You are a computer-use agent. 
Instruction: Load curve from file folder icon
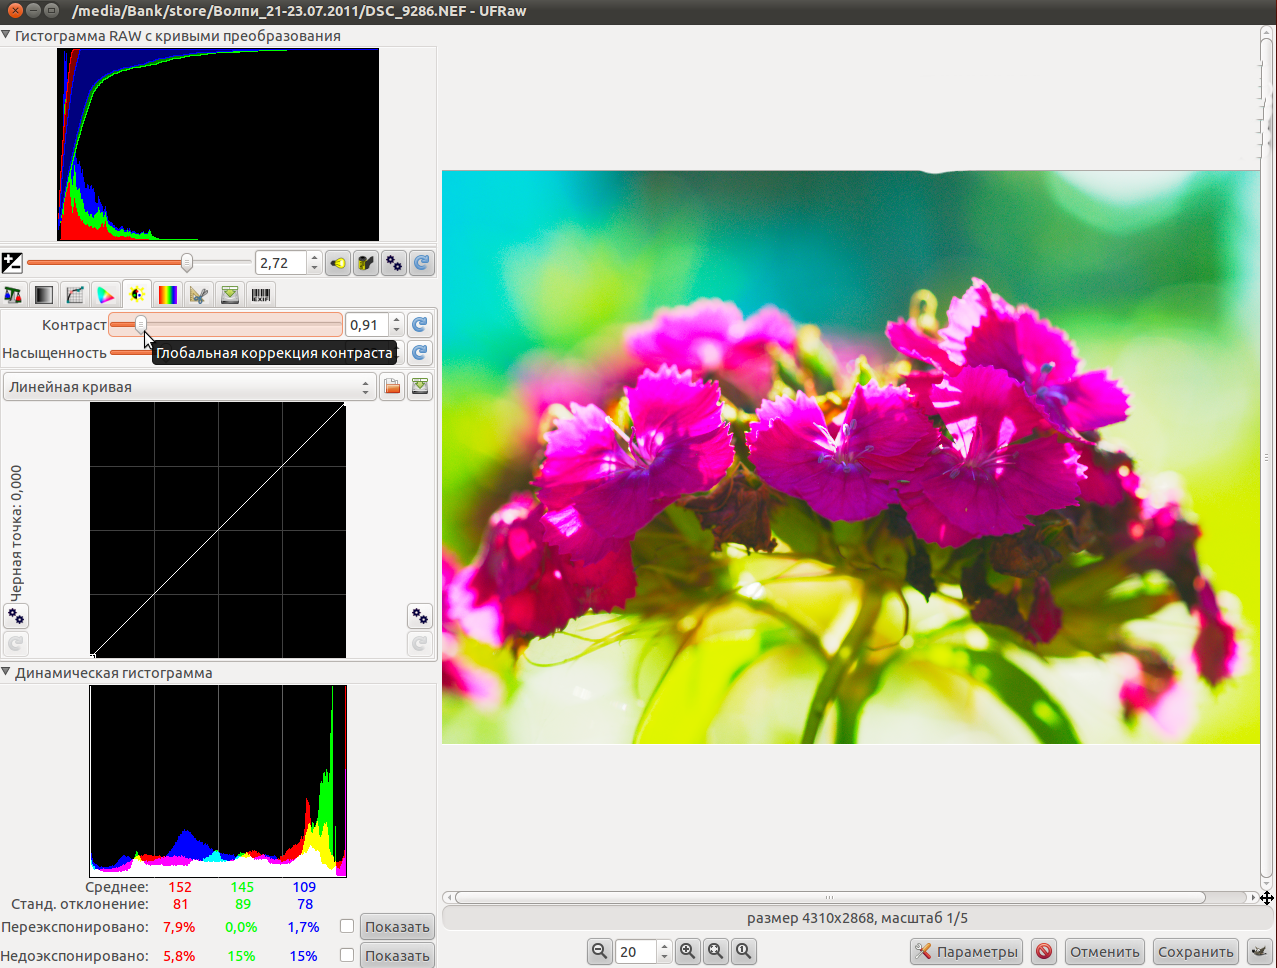[392, 387]
